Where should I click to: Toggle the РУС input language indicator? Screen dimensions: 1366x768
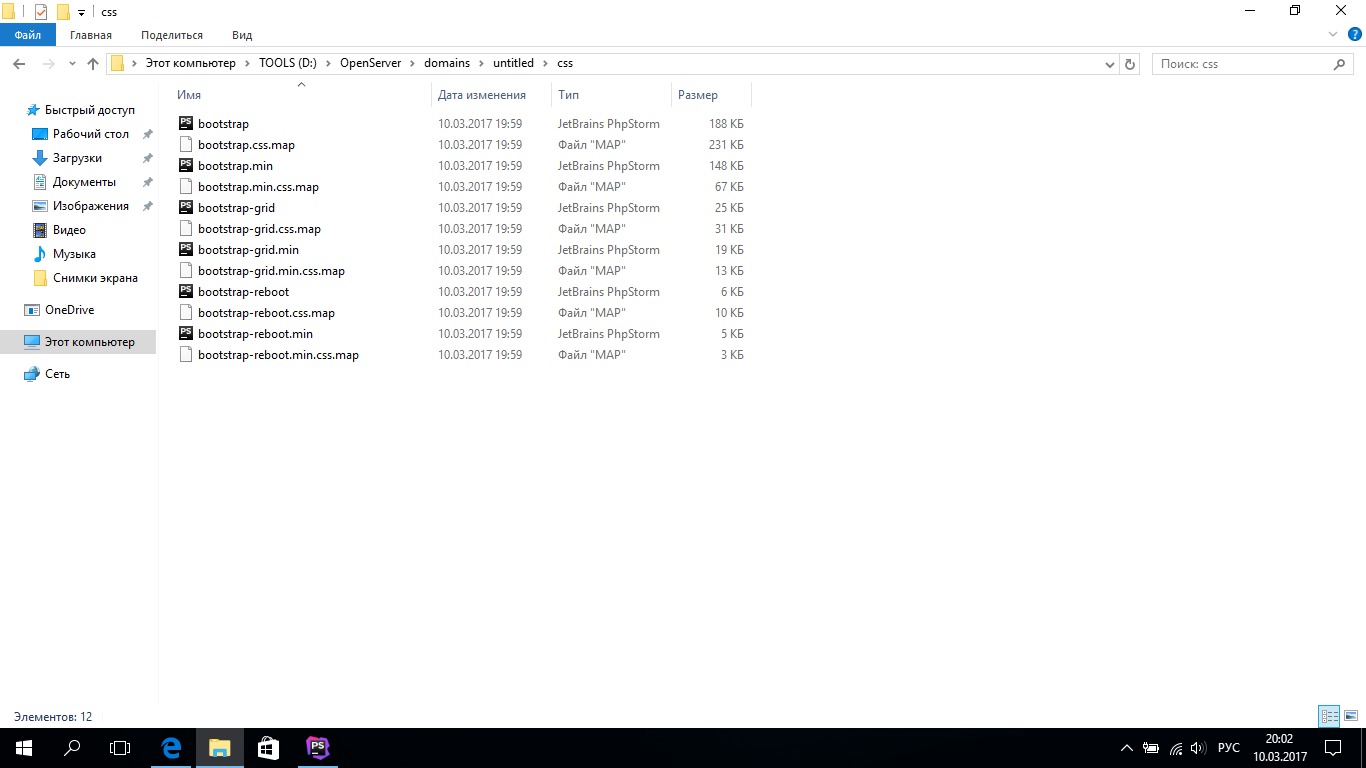point(1229,748)
